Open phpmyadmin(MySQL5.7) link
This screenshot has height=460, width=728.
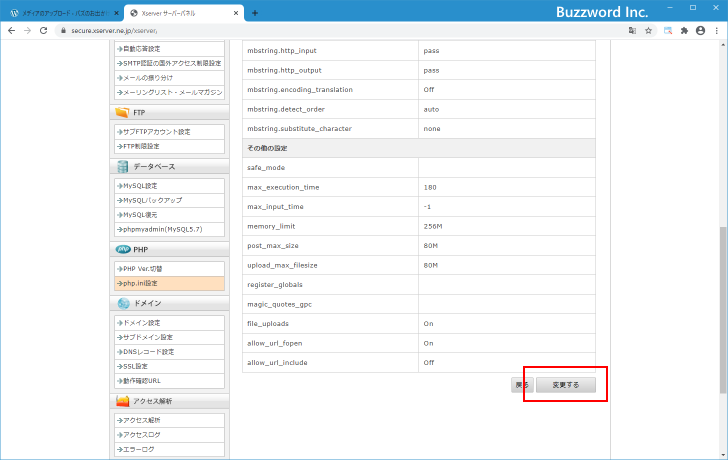[160, 229]
